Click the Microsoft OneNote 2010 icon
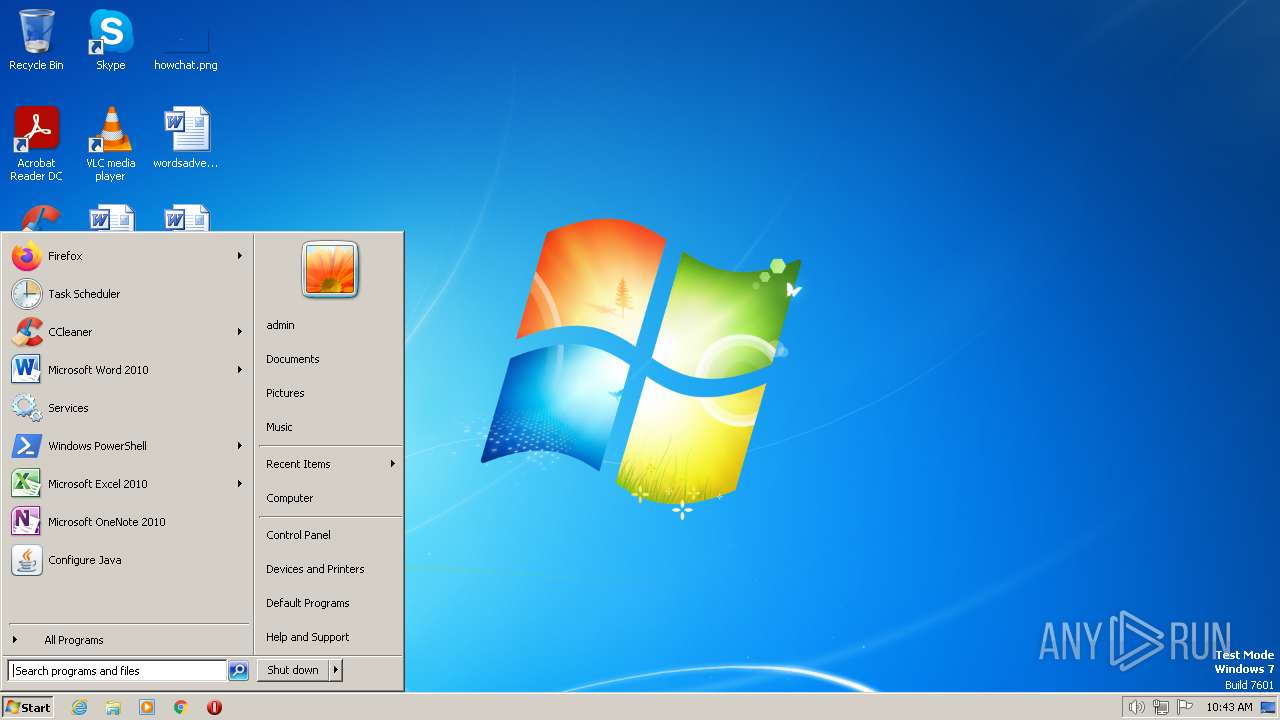The height and width of the screenshot is (720, 1280). coord(27,522)
